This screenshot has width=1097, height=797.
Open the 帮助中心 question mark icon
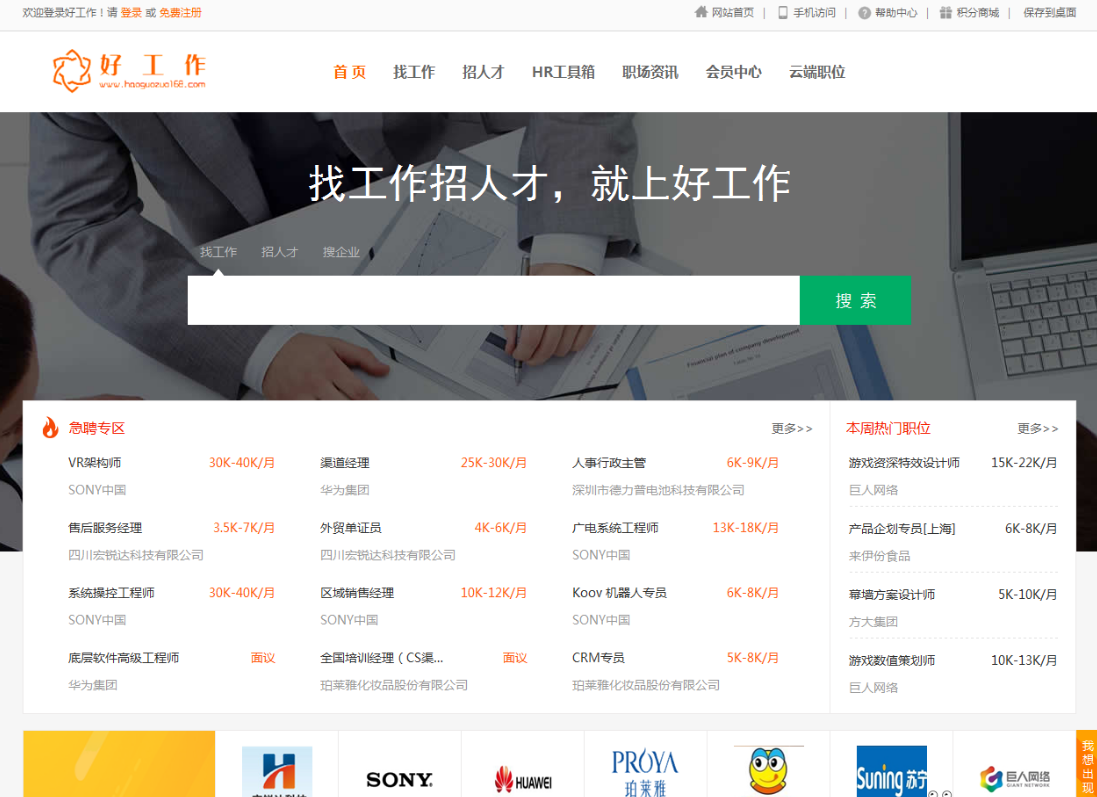(864, 13)
